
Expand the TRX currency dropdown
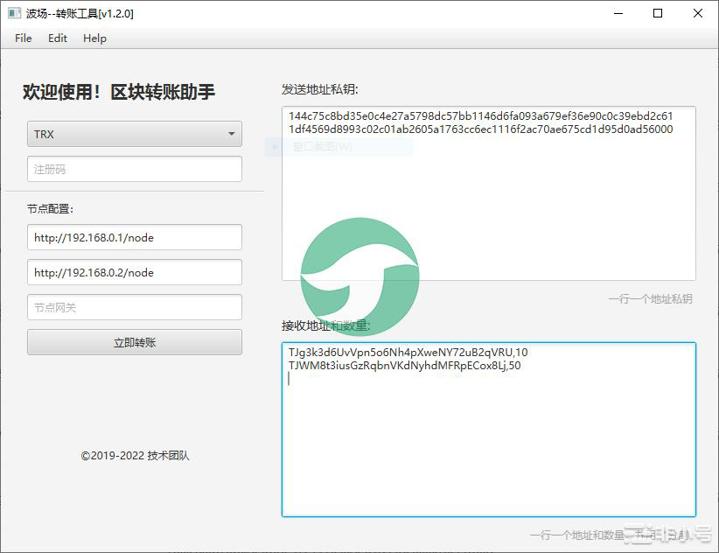click(x=134, y=134)
